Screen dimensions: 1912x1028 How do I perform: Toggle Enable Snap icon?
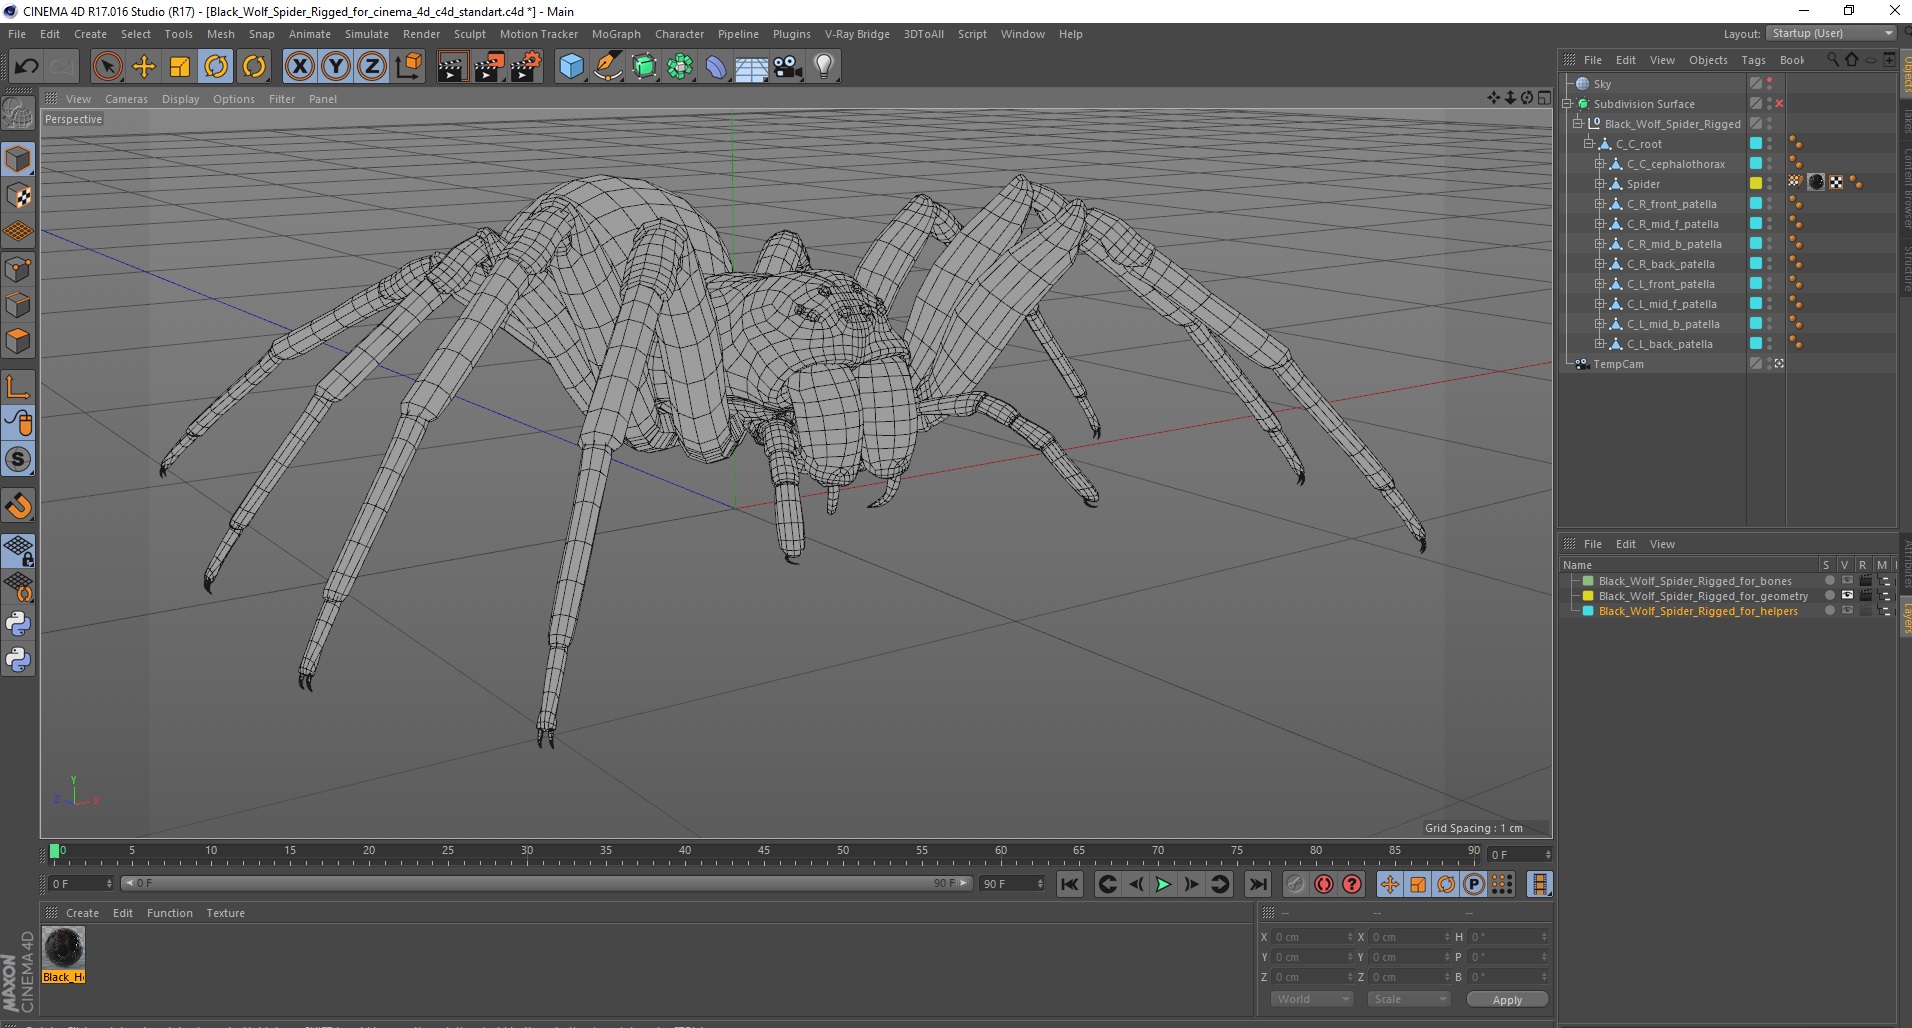coord(18,506)
